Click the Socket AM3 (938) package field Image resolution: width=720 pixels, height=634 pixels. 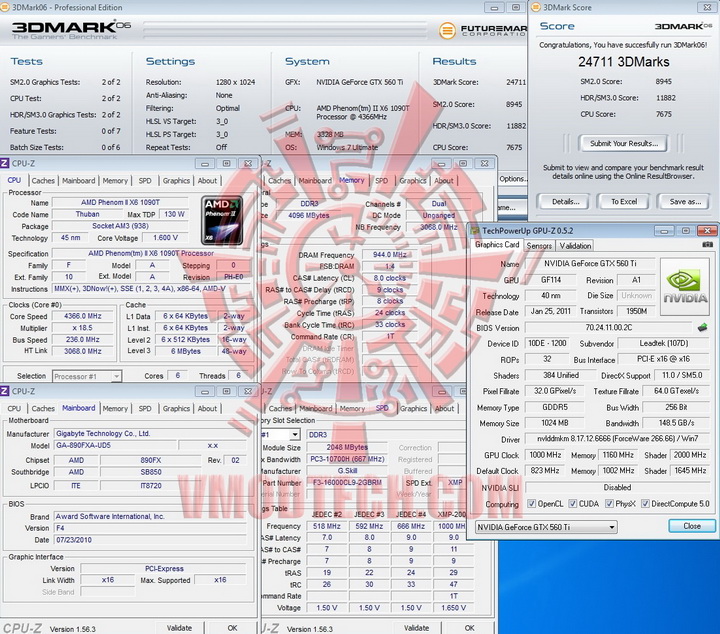click(x=120, y=226)
